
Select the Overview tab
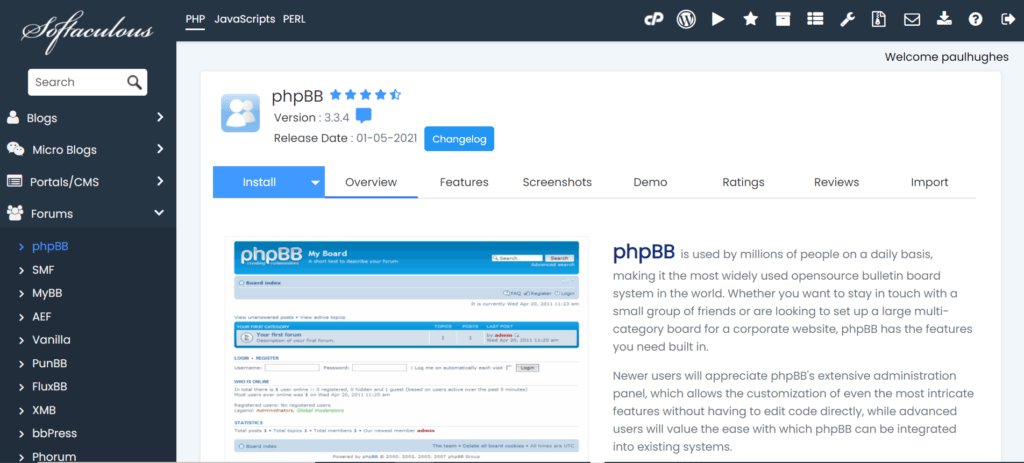371,182
